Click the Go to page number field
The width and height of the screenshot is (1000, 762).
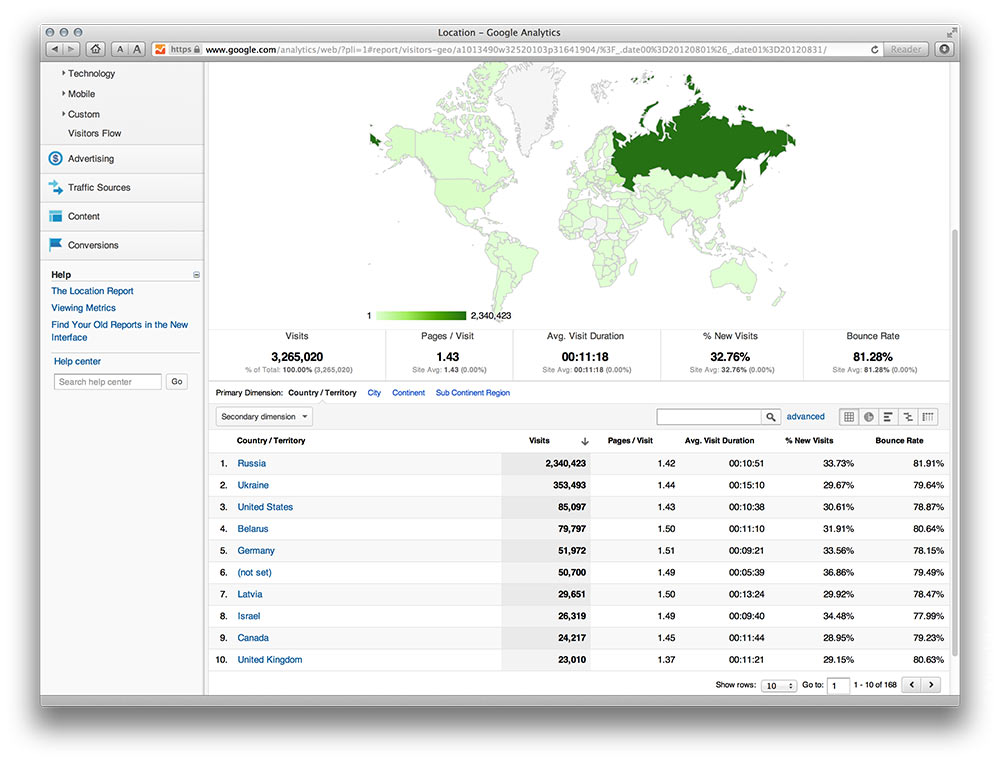click(x=839, y=685)
